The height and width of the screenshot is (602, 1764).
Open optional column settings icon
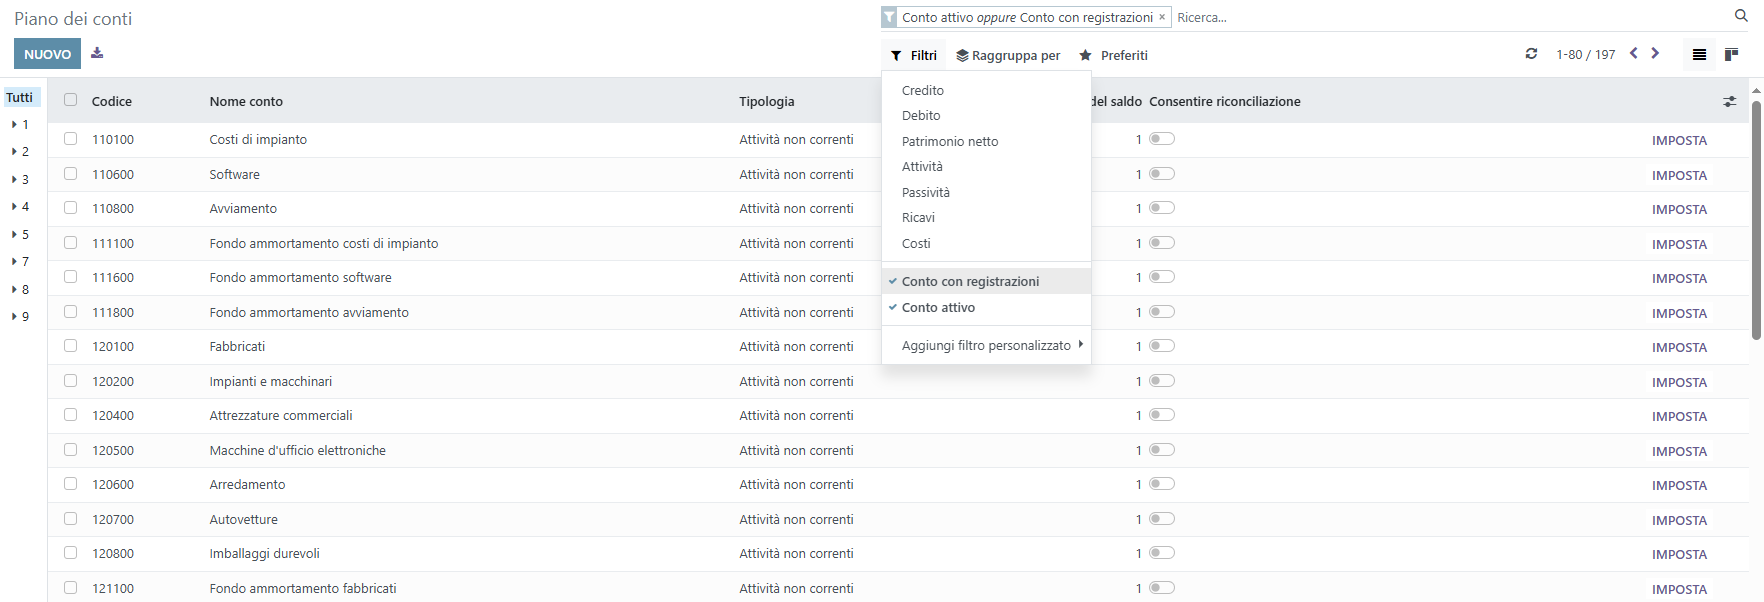pyautogui.click(x=1730, y=102)
